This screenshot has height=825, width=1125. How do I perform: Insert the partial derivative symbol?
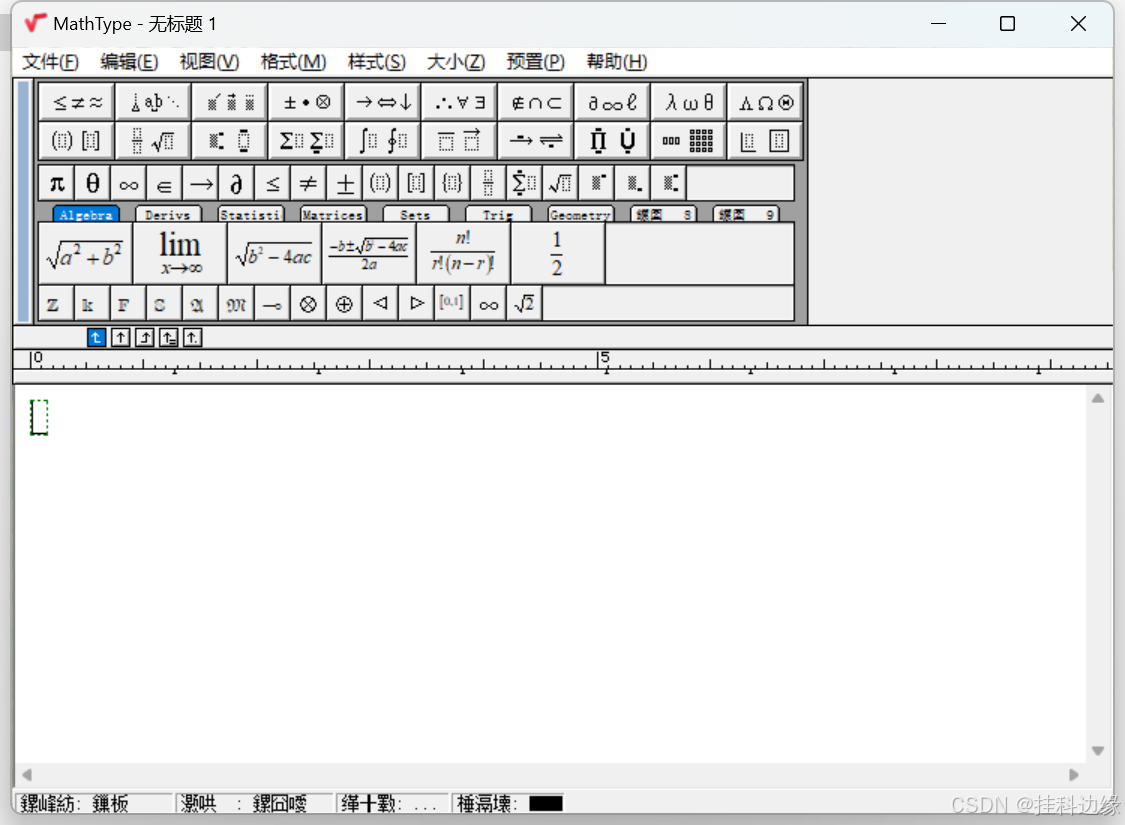237,184
